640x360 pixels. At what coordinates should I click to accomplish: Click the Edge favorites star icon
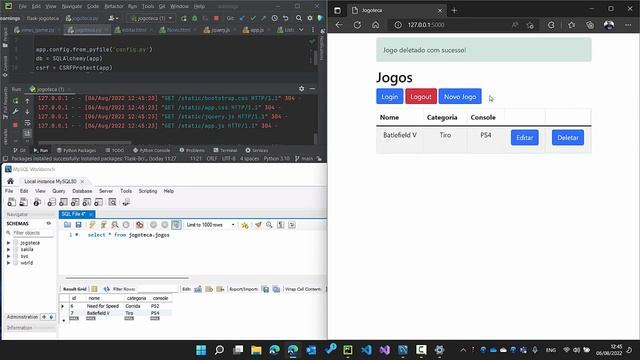[x=571, y=25]
